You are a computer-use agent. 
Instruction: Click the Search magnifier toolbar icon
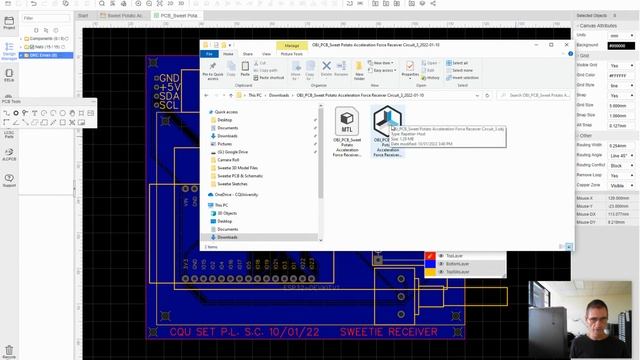[102, 4]
